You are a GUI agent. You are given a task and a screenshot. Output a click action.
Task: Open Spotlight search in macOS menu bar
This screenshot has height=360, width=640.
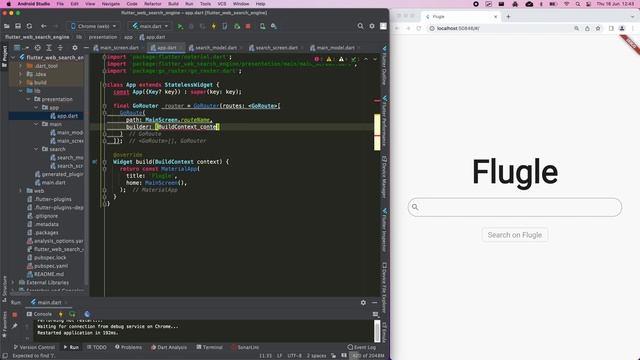point(578,4)
